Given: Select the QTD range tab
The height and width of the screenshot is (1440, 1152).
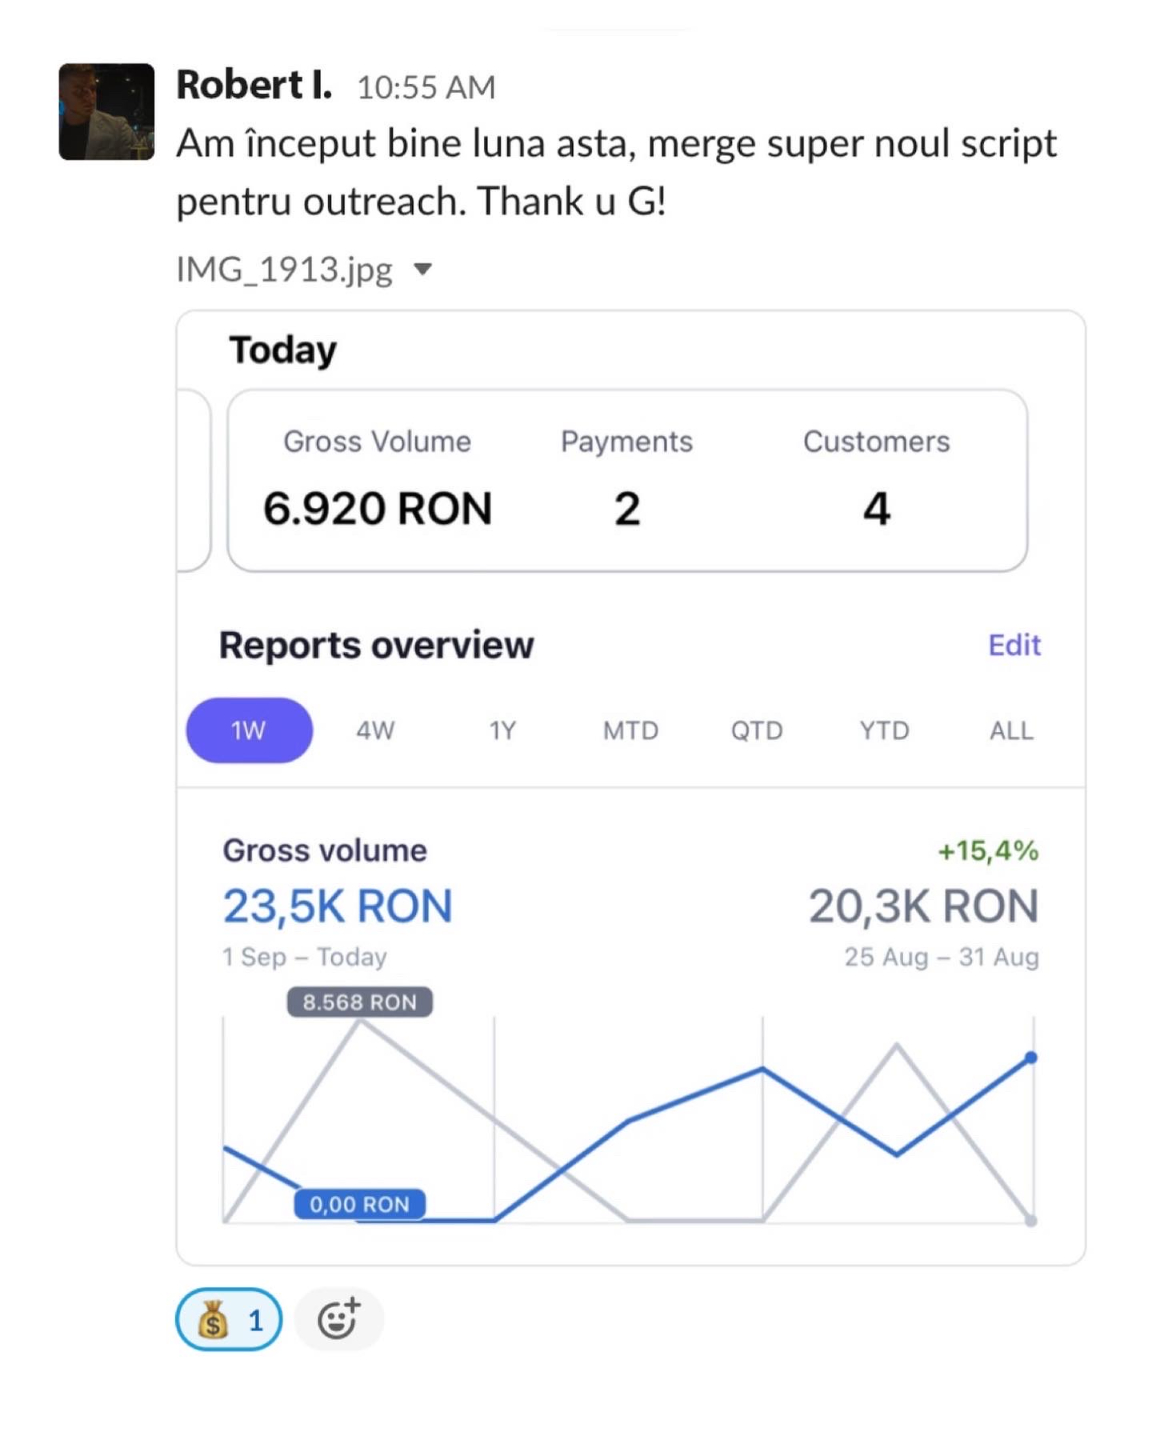Looking at the screenshot, I should tap(757, 731).
